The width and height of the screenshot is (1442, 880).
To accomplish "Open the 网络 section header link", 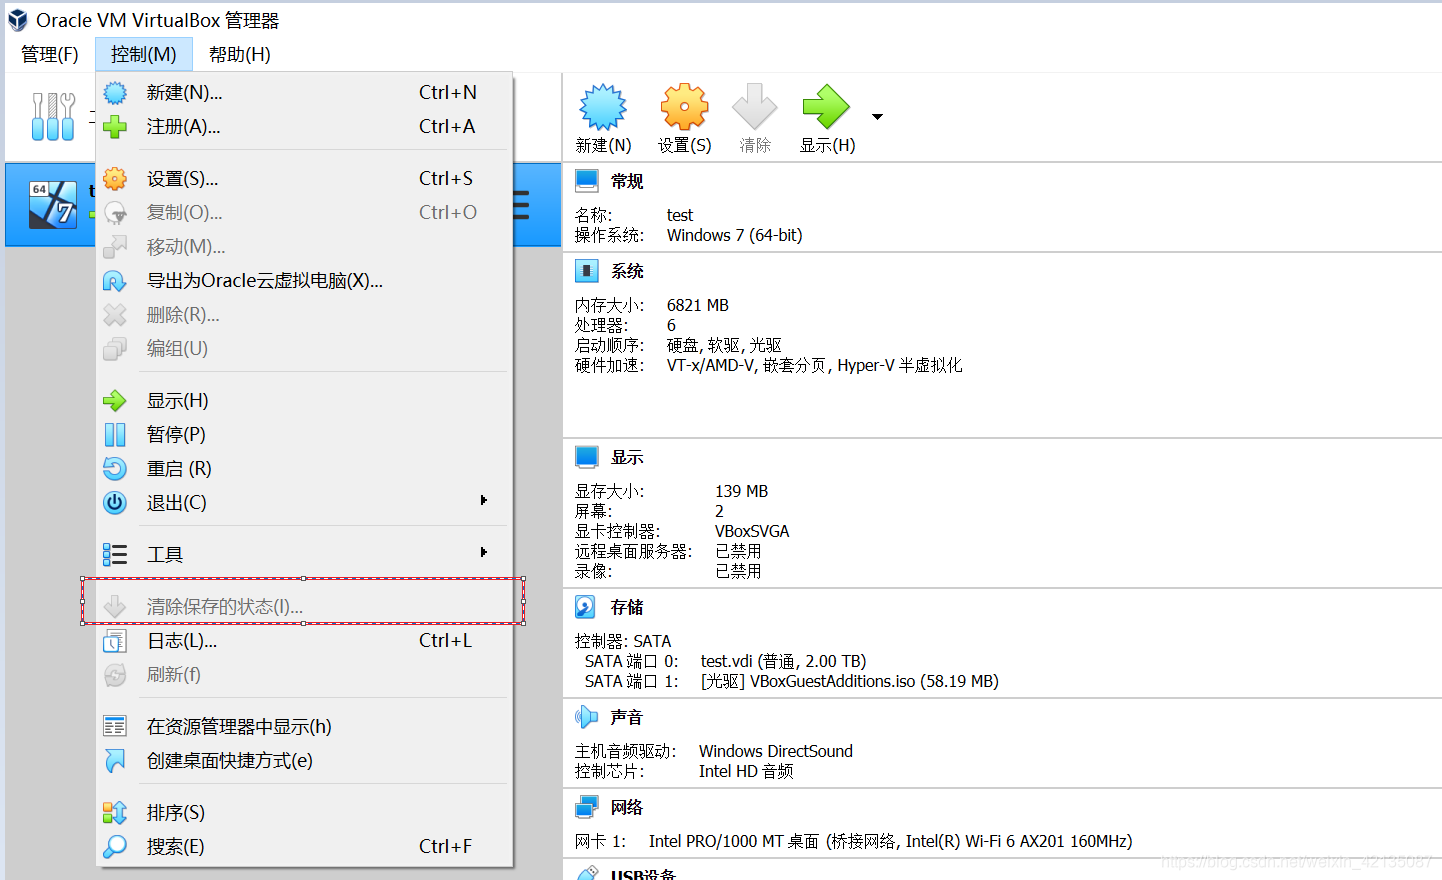I will click(627, 807).
